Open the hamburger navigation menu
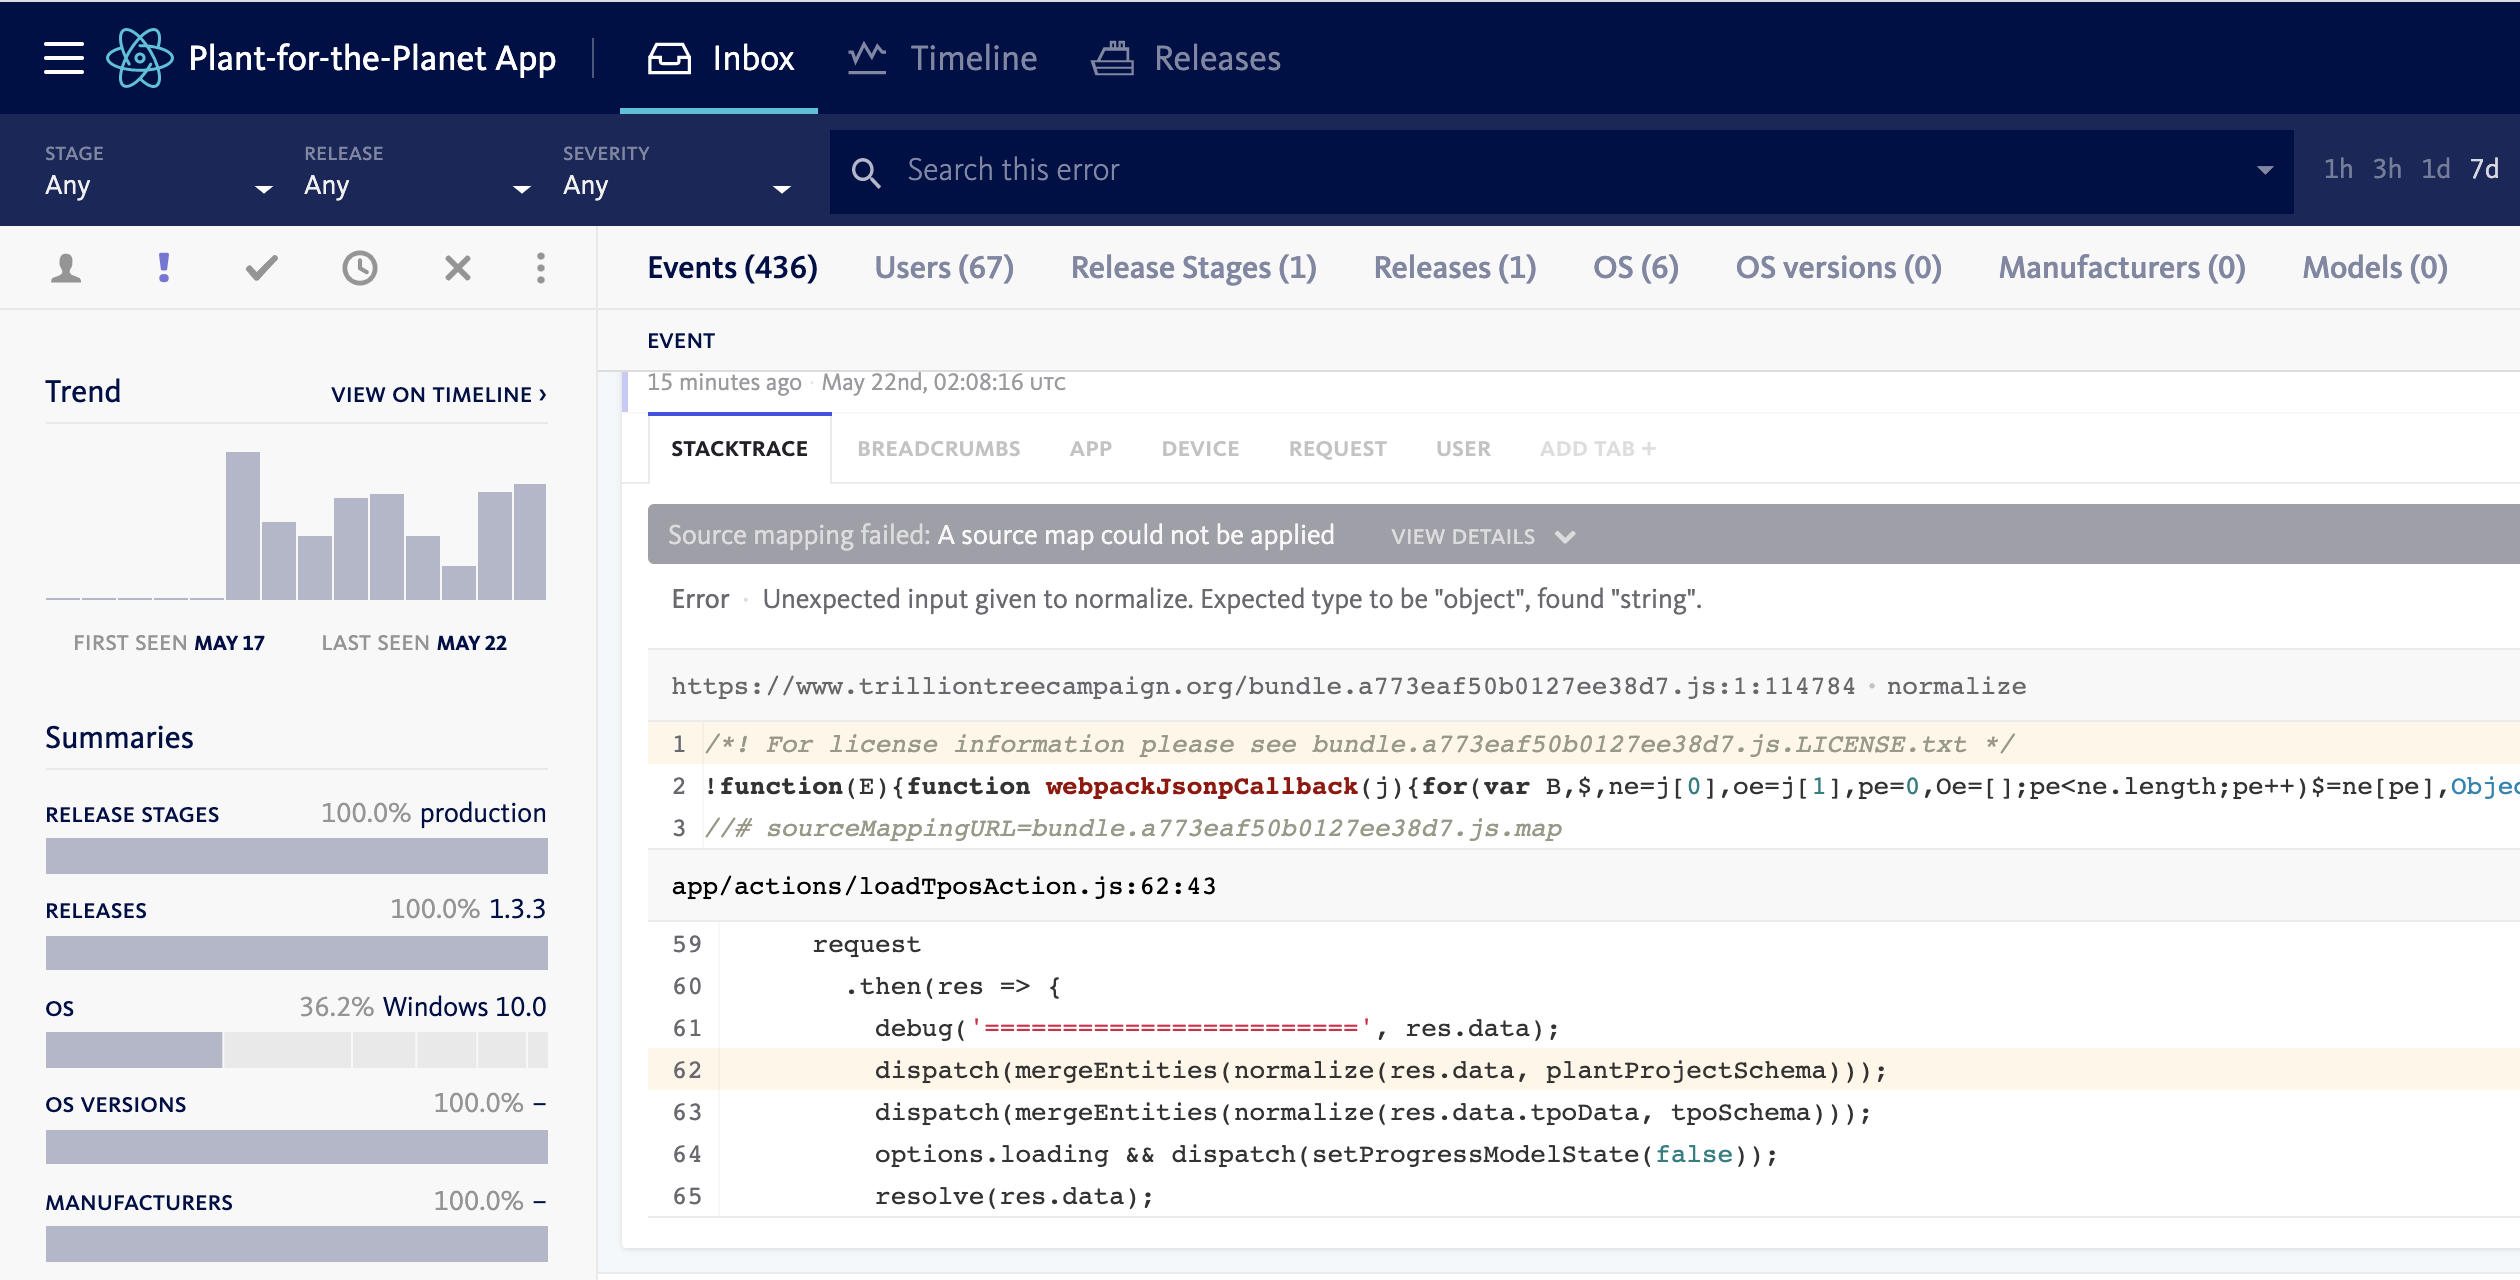 [x=62, y=57]
